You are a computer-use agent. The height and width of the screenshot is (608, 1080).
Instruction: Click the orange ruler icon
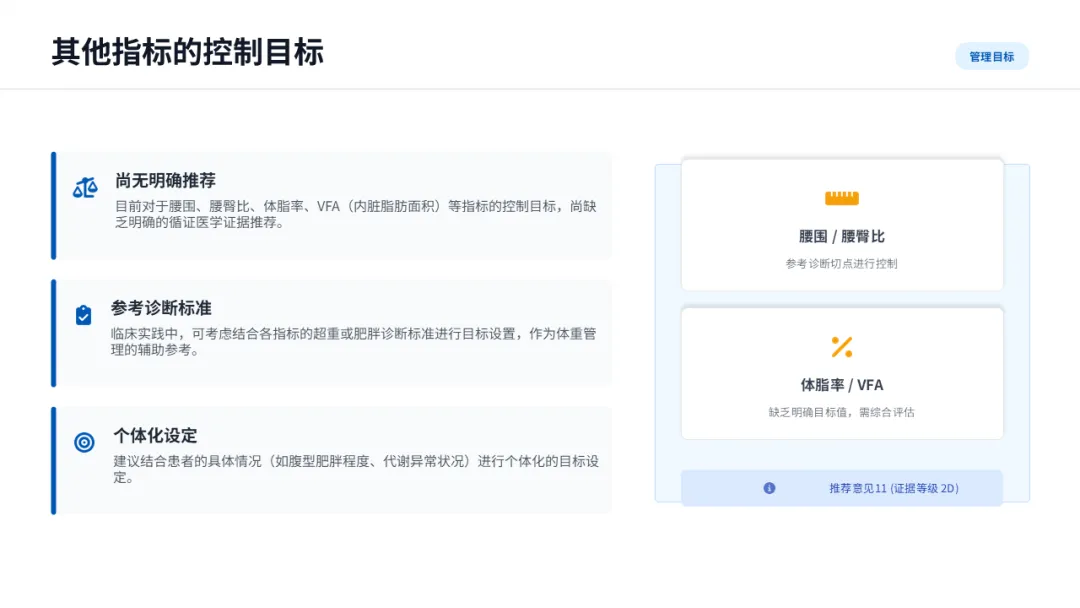[x=842, y=198]
